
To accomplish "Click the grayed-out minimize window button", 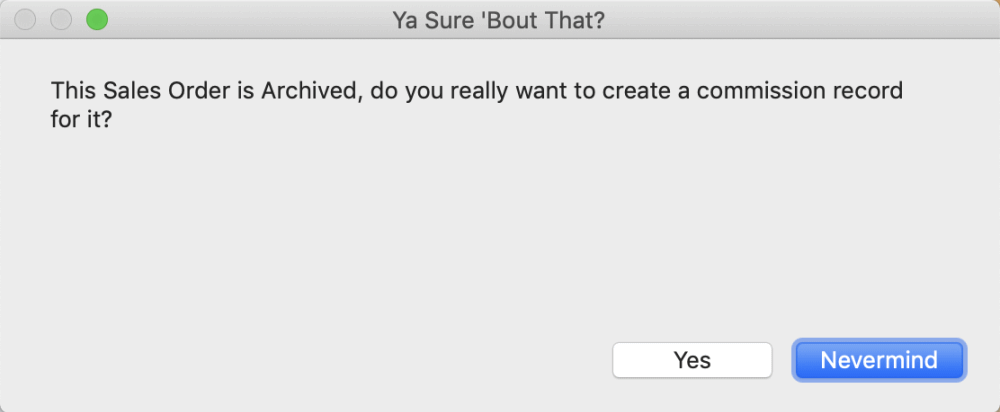I will [61, 19].
